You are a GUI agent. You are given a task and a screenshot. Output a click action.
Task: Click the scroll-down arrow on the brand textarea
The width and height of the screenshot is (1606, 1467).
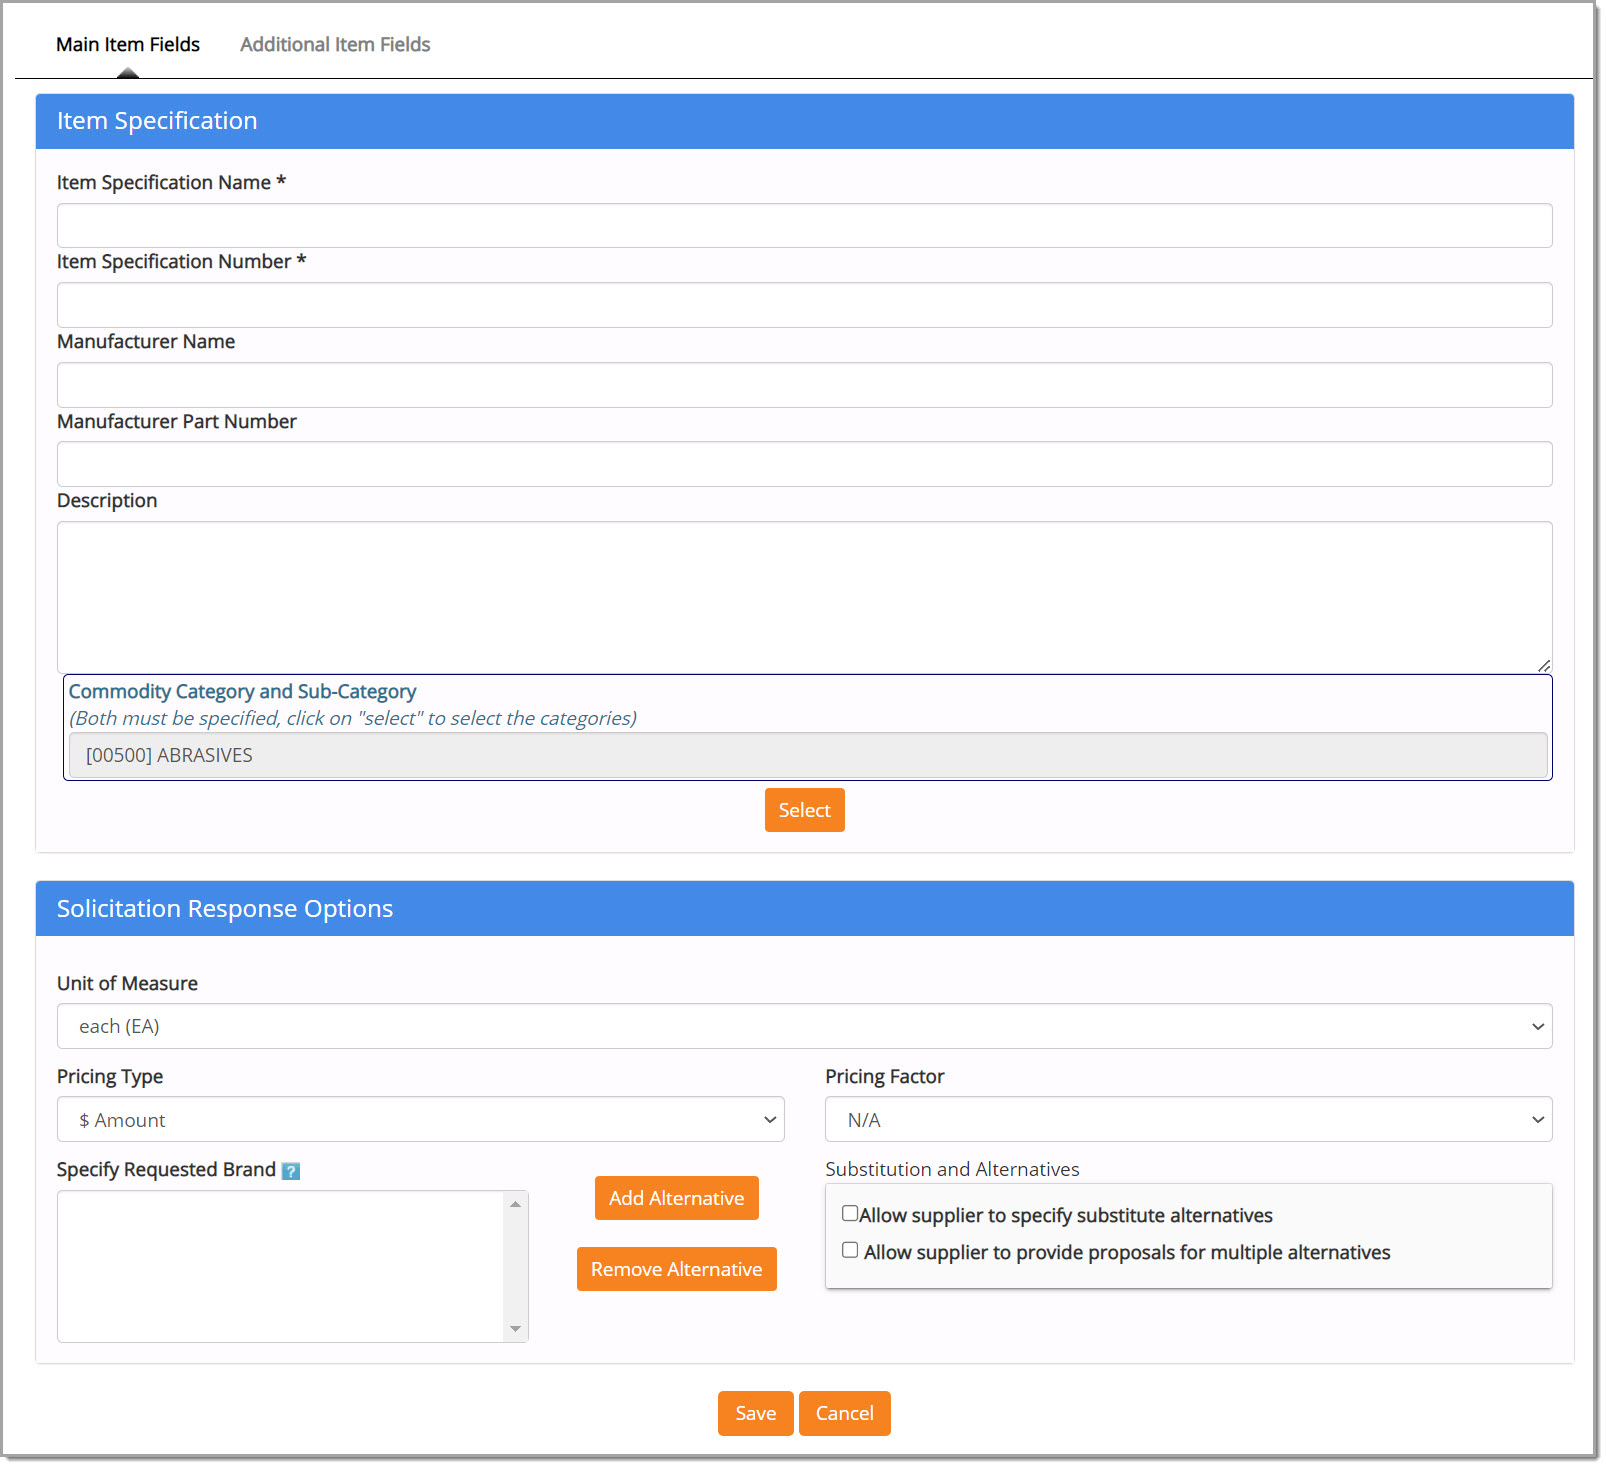click(516, 1331)
